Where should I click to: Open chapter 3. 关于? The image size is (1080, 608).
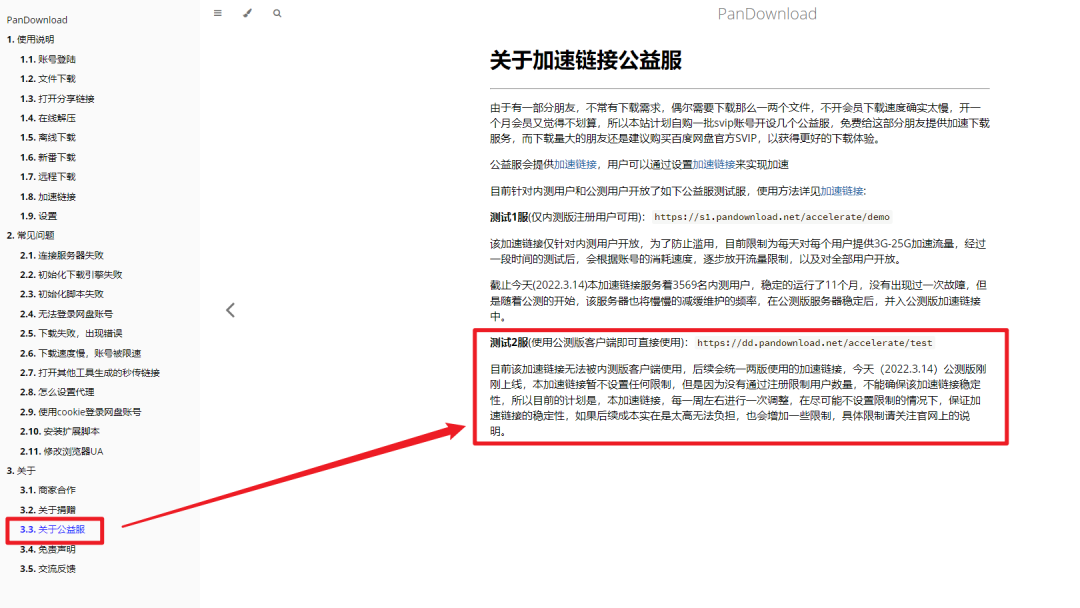pos(21,470)
